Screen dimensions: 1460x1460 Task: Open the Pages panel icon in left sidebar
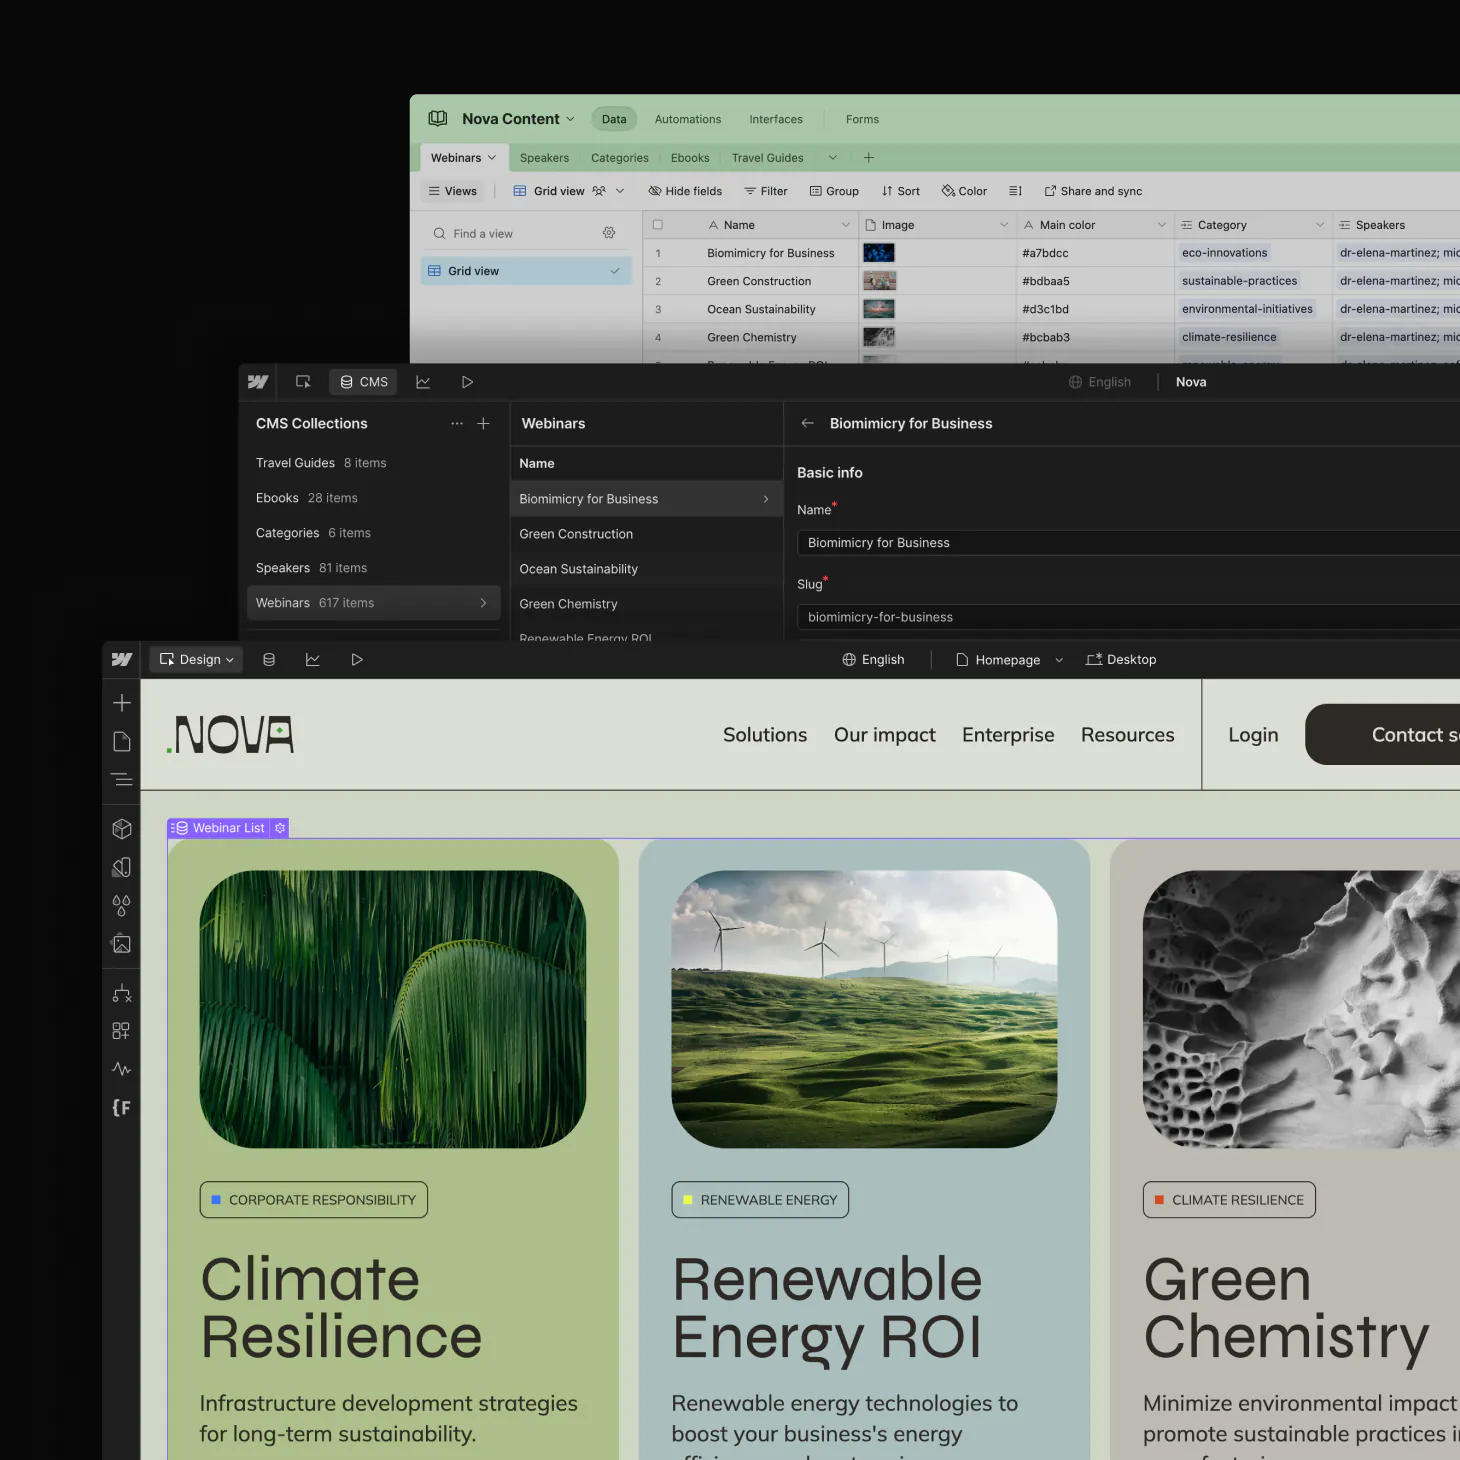click(x=122, y=741)
